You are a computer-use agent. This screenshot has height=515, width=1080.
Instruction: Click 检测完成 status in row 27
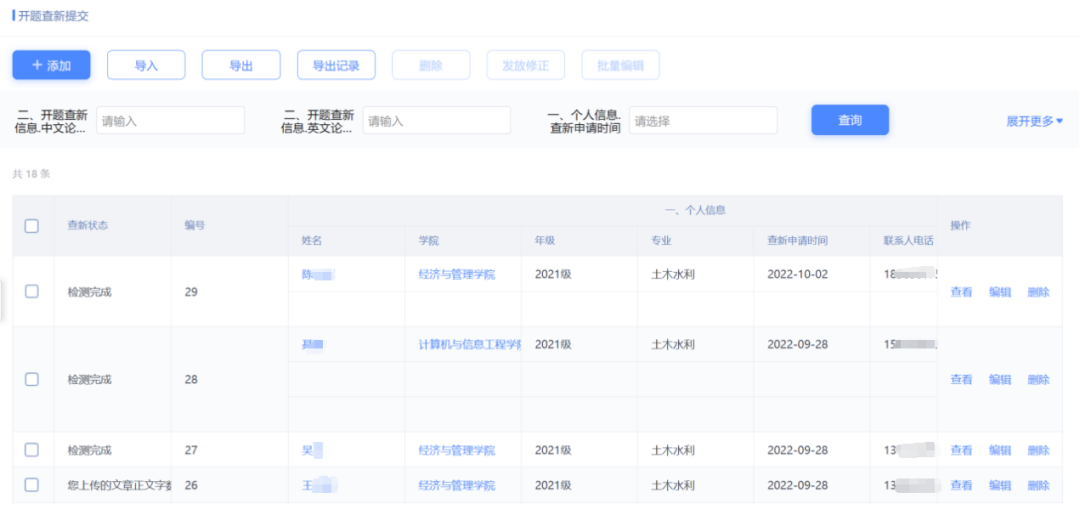[90, 450]
